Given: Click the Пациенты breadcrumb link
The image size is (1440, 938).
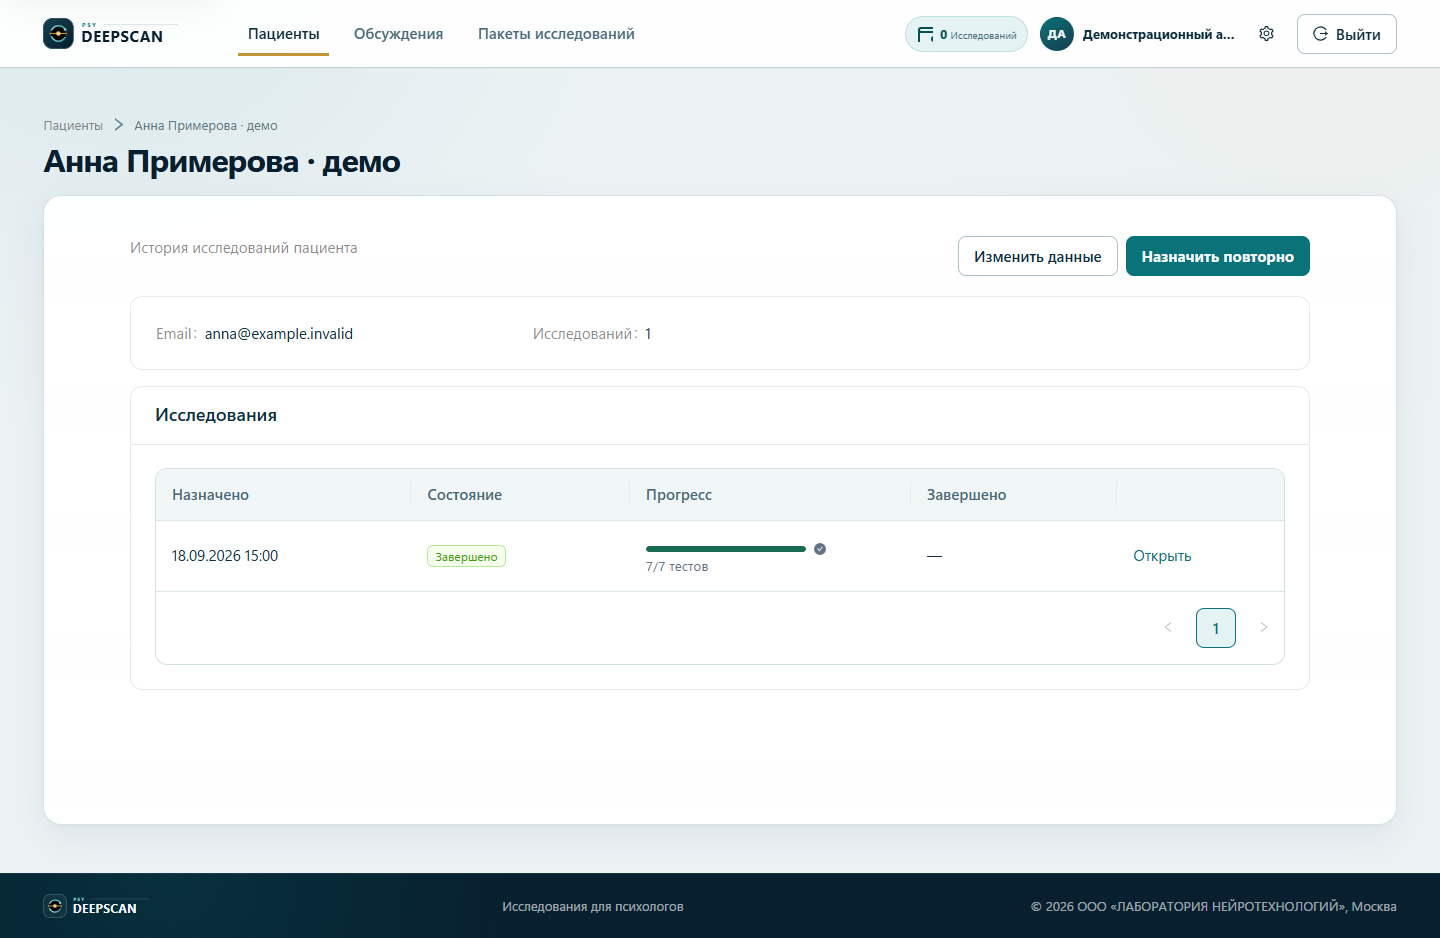Looking at the screenshot, I should 73,125.
